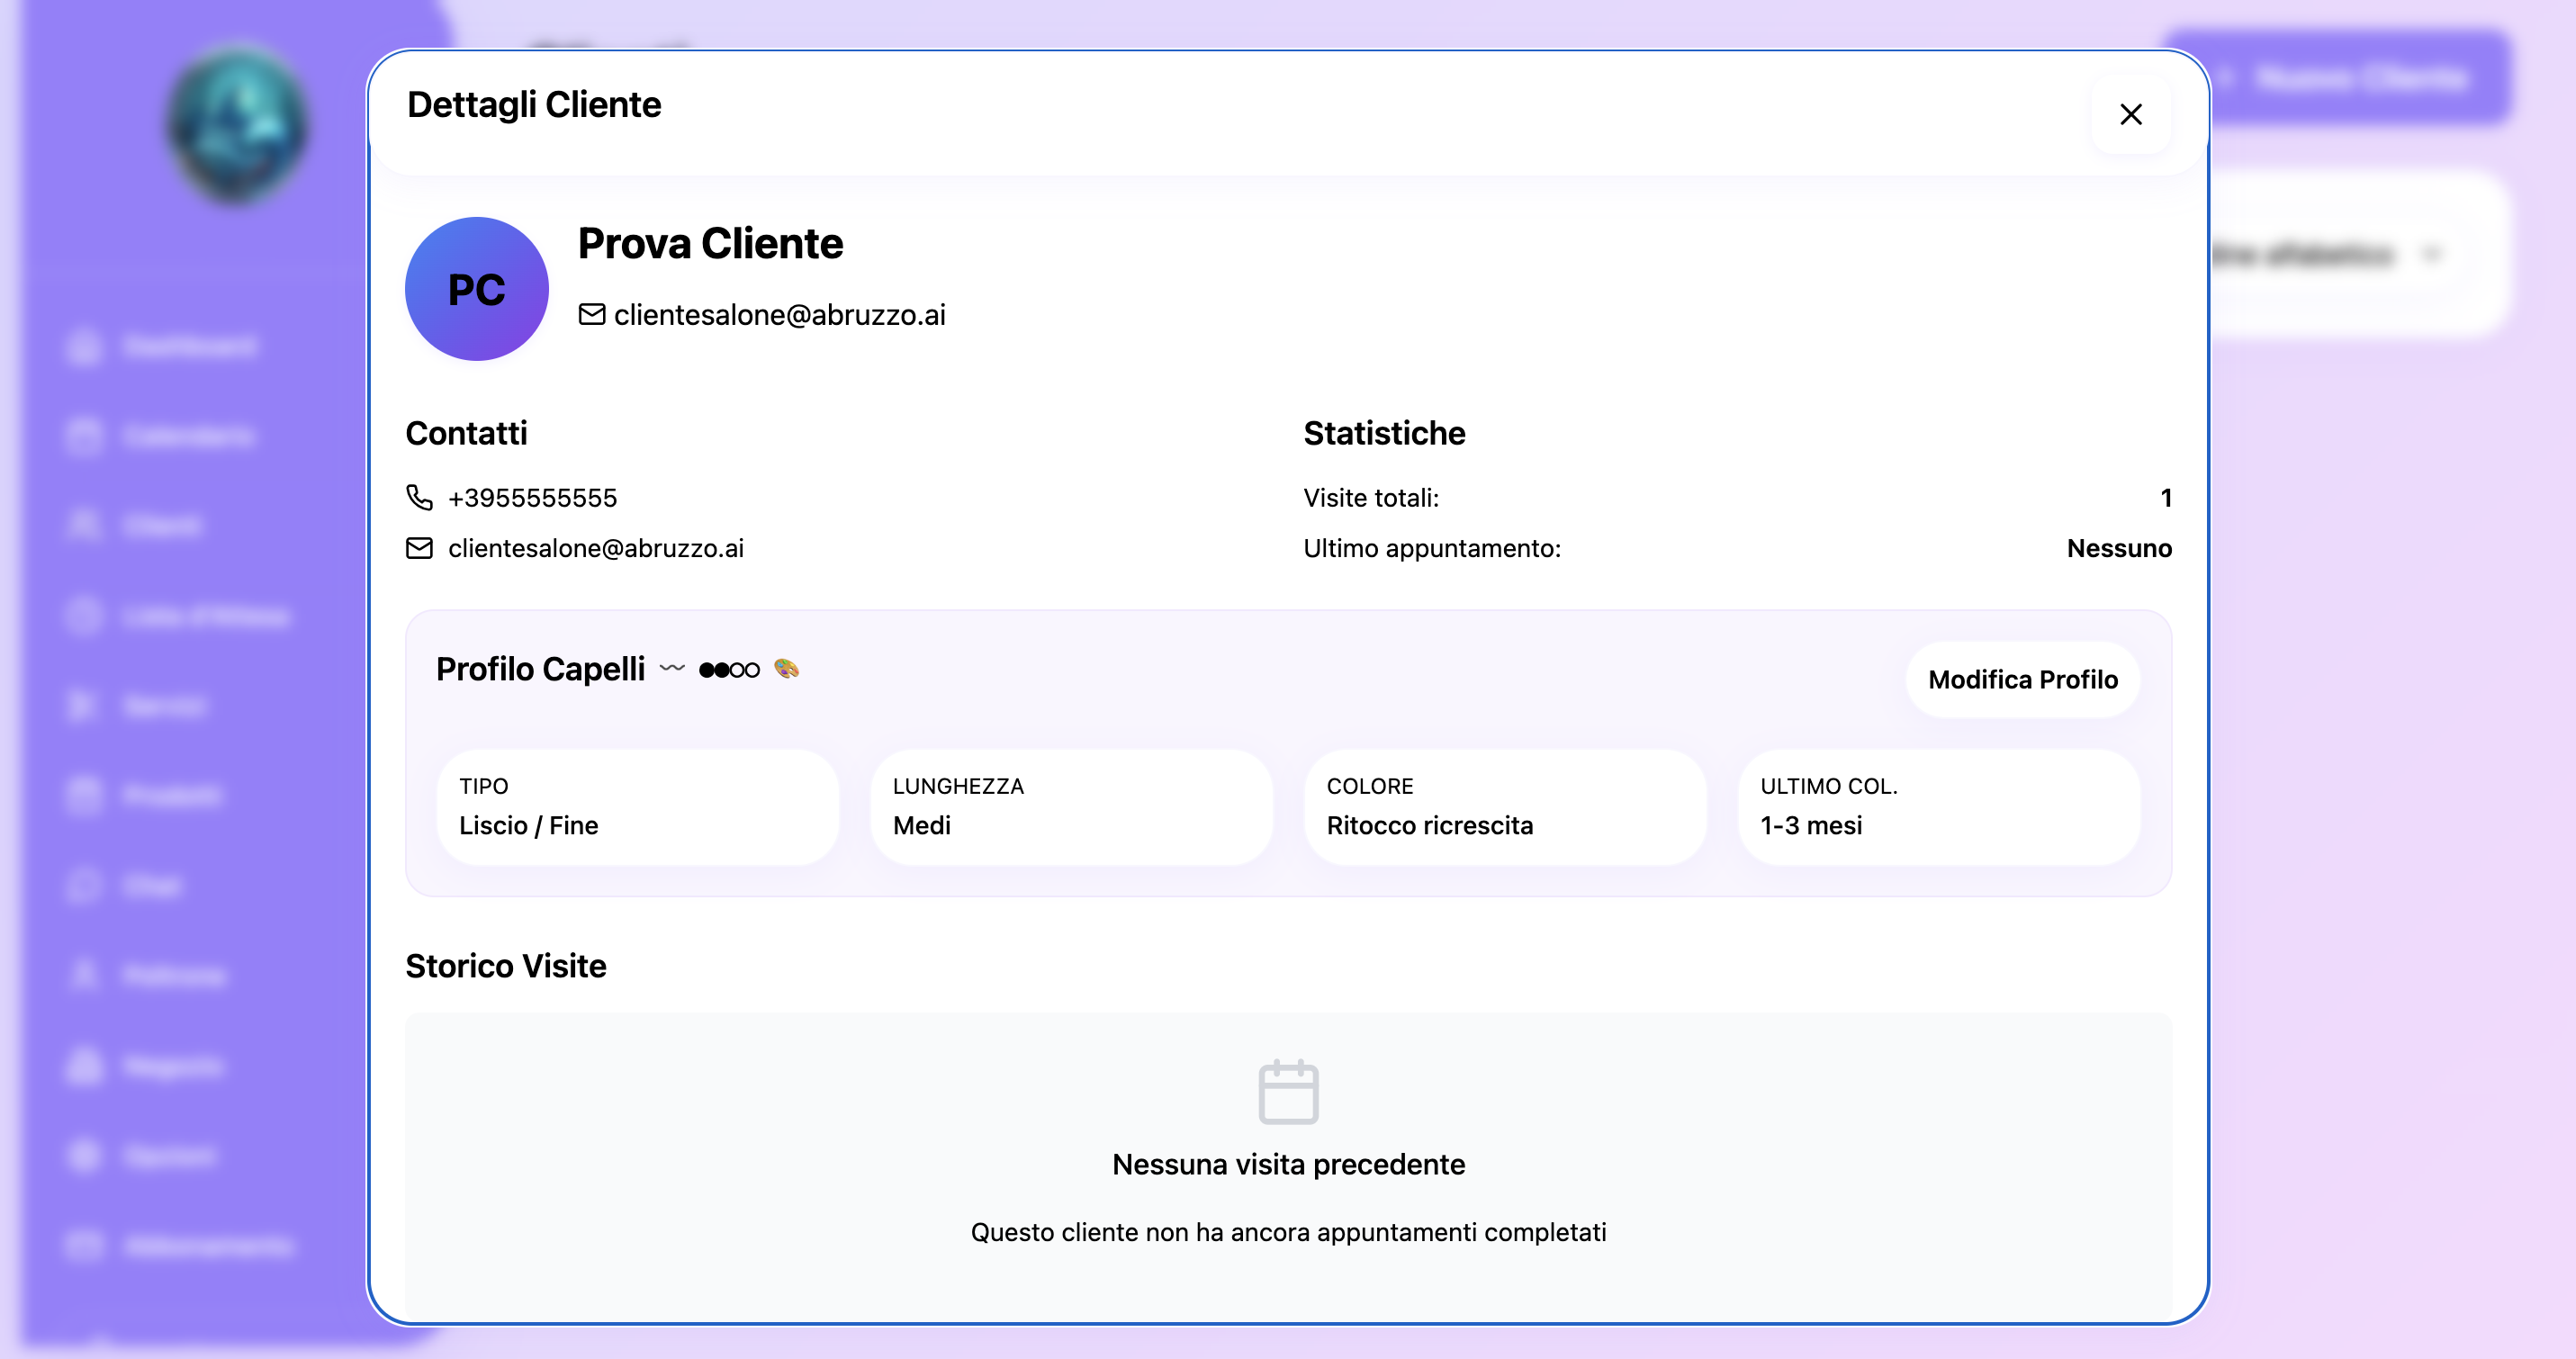Click the wavy hair icon beside Profilo Capelli
Image resolution: width=2576 pixels, height=1359 pixels.
click(x=671, y=669)
